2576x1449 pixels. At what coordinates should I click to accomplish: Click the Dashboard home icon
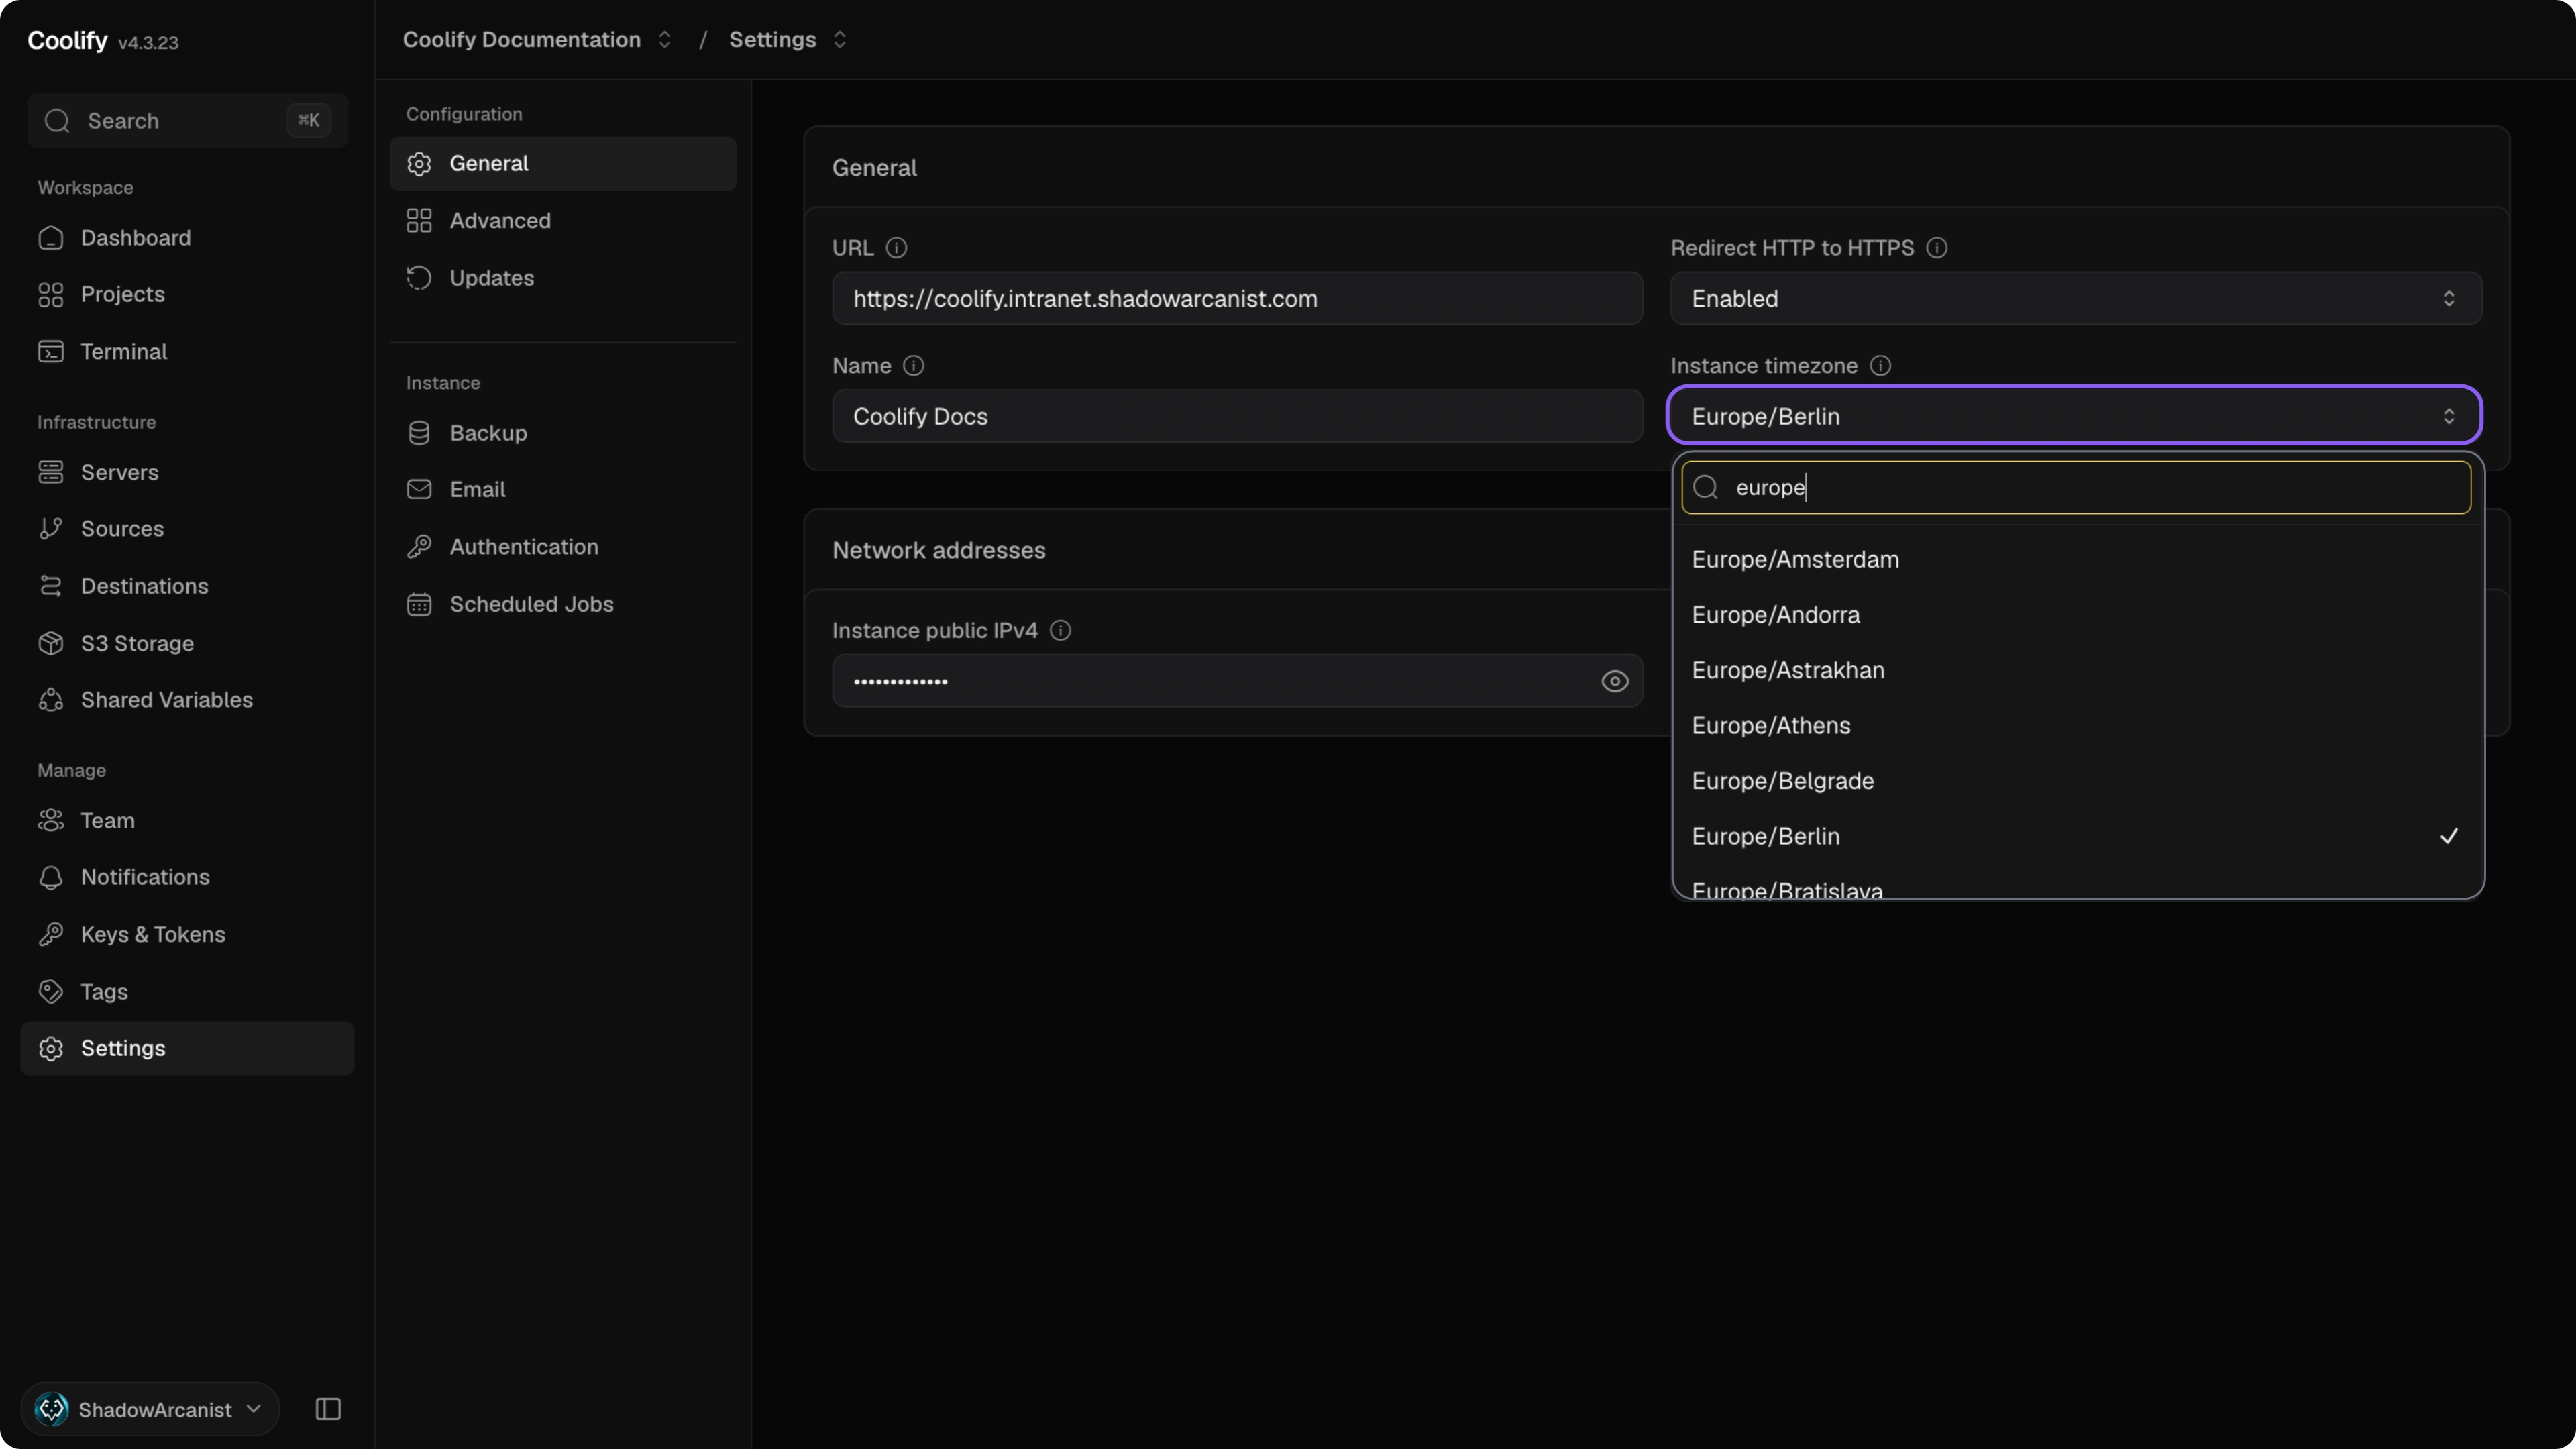tap(51, 238)
